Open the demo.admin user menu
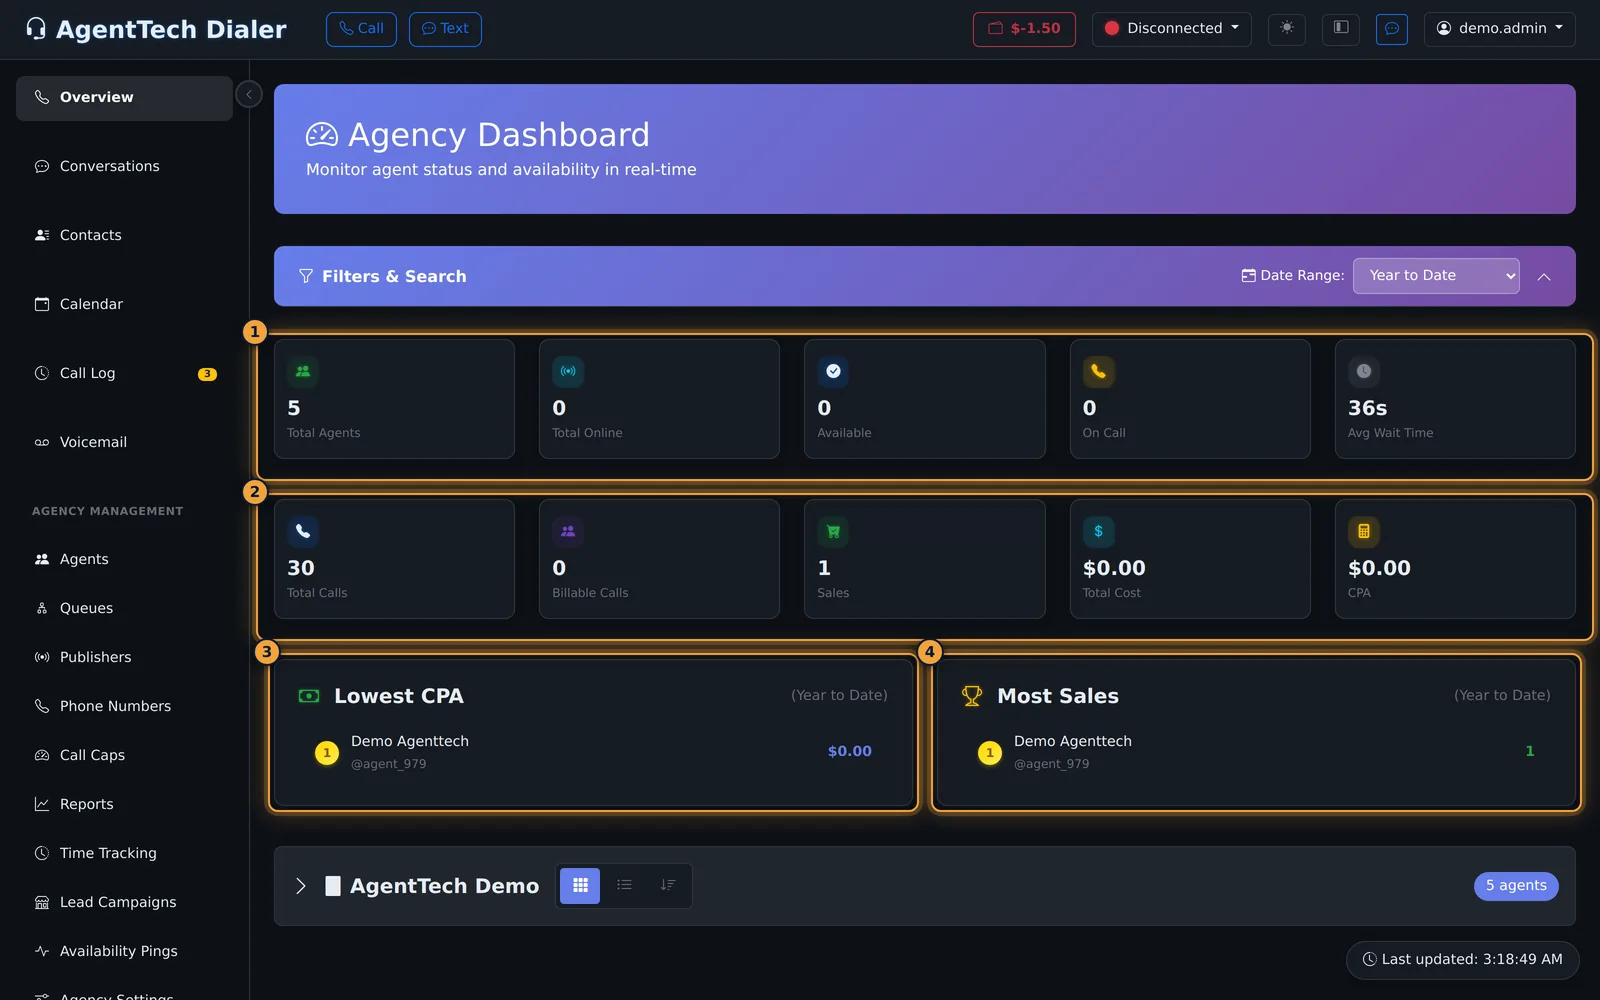1600x1000 pixels. click(1499, 29)
